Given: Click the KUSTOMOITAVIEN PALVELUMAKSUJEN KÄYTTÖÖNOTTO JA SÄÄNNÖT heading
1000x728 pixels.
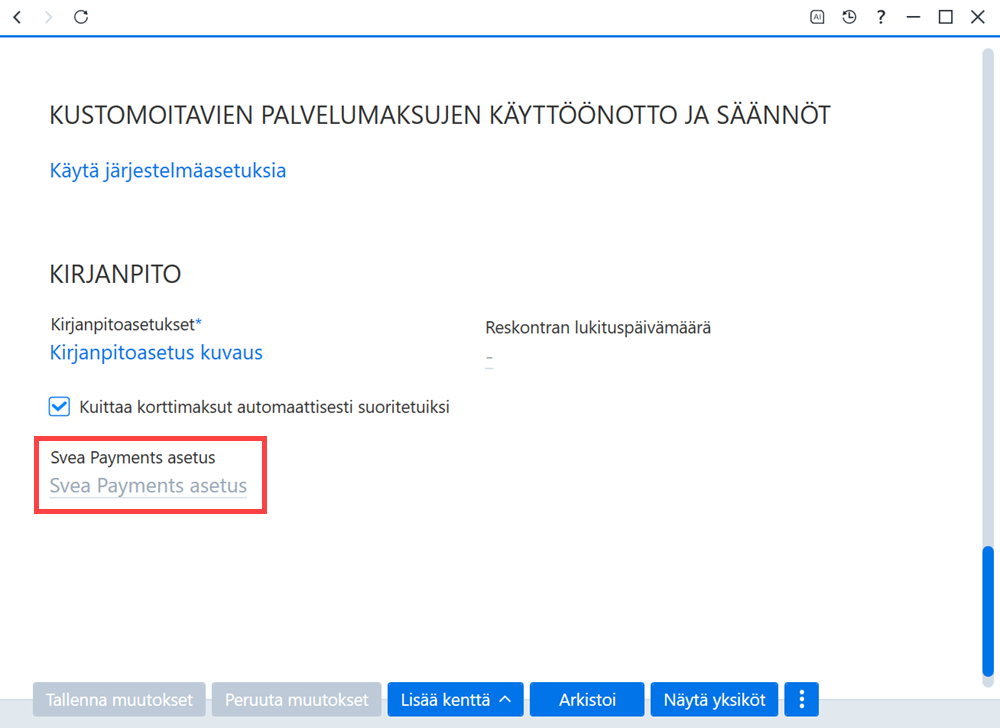Looking at the screenshot, I should pyautogui.click(x=440, y=115).
